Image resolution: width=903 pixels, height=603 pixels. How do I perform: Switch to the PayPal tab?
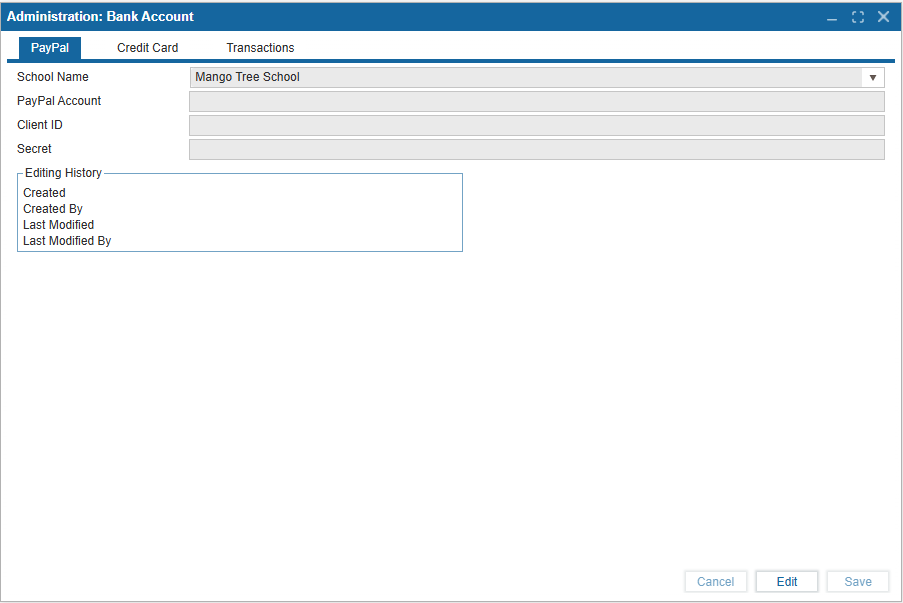click(x=50, y=48)
